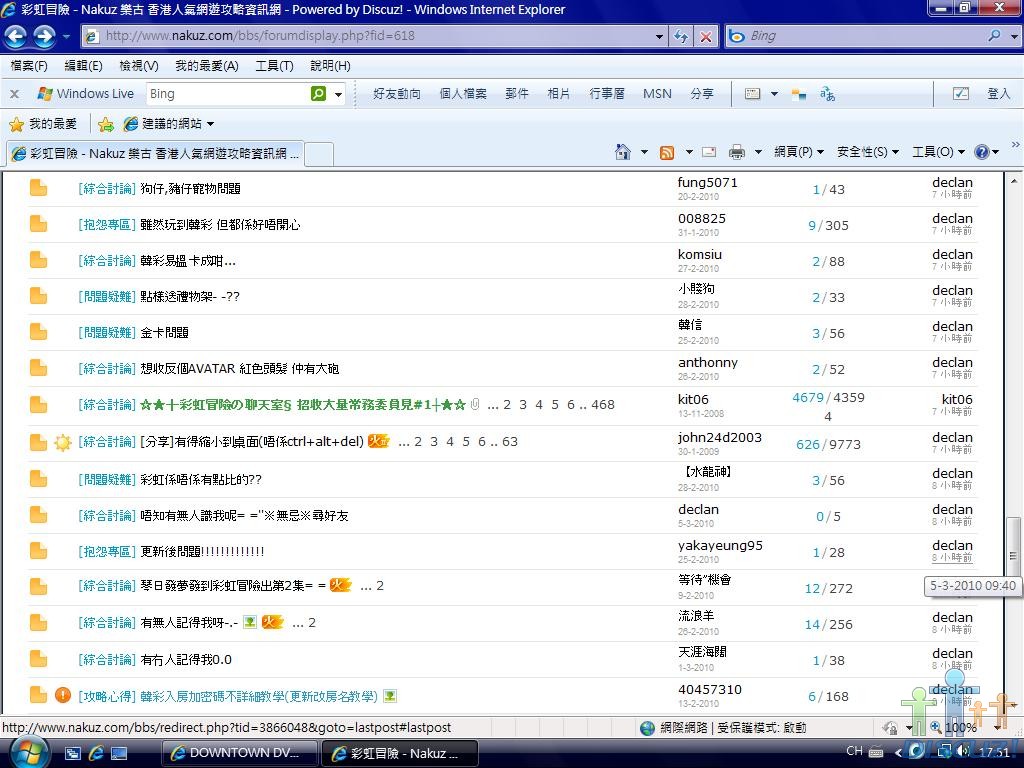Open the 工具(T) menu

[274, 66]
